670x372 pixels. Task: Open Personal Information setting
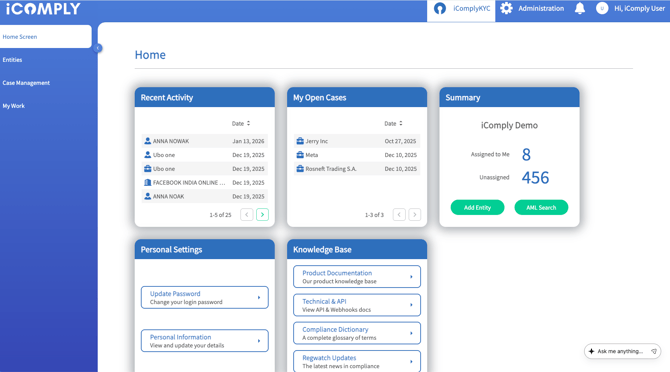(205, 340)
